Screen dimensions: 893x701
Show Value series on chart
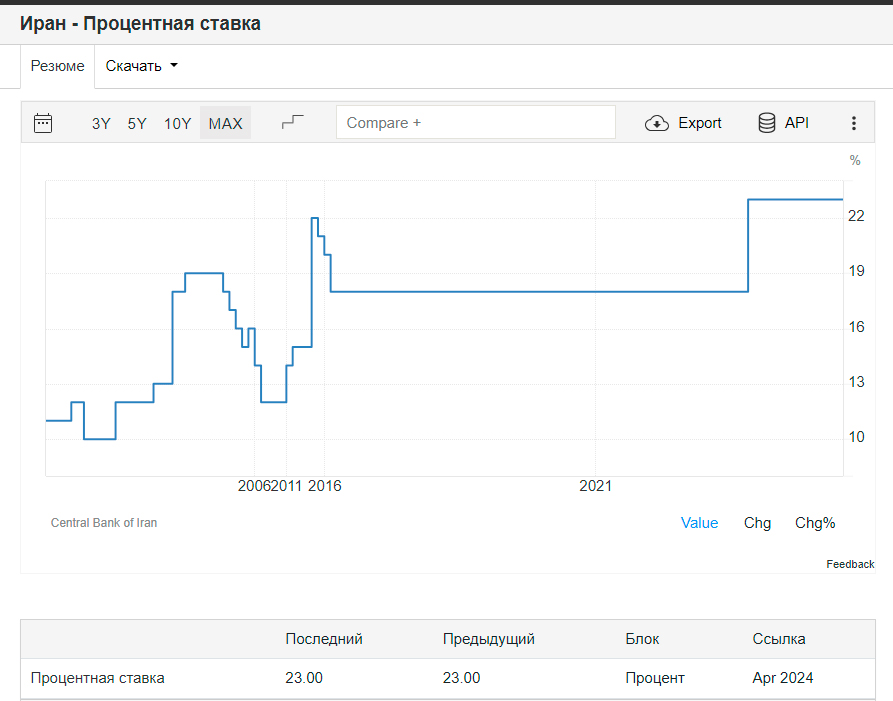(699, 523)
